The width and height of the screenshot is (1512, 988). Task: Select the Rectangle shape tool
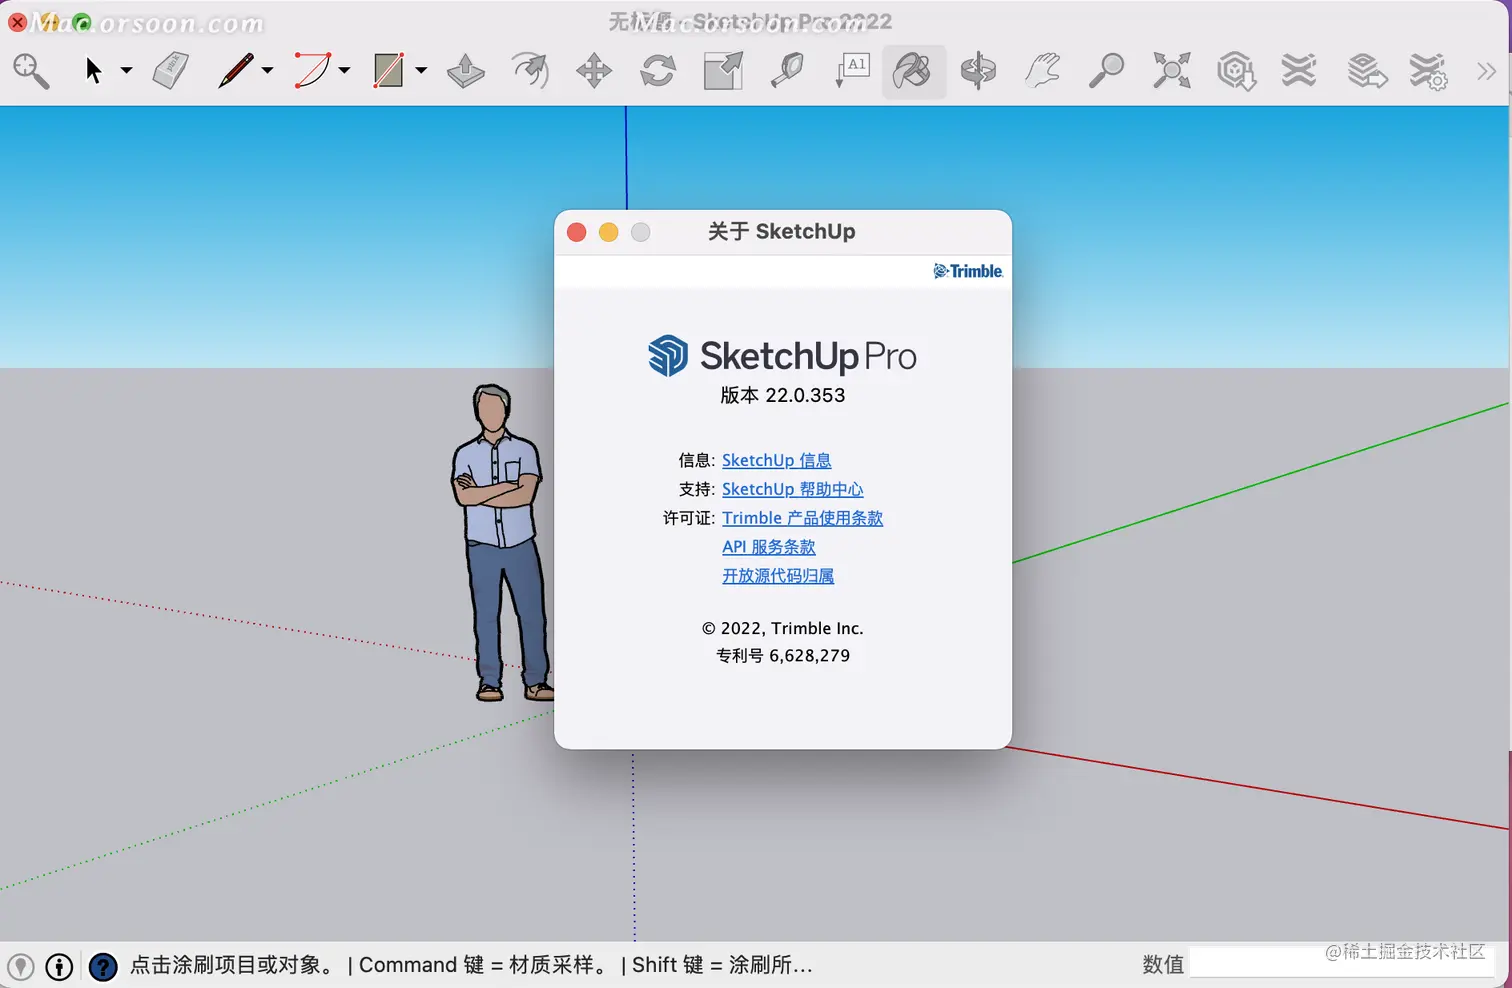click(388, 71)
